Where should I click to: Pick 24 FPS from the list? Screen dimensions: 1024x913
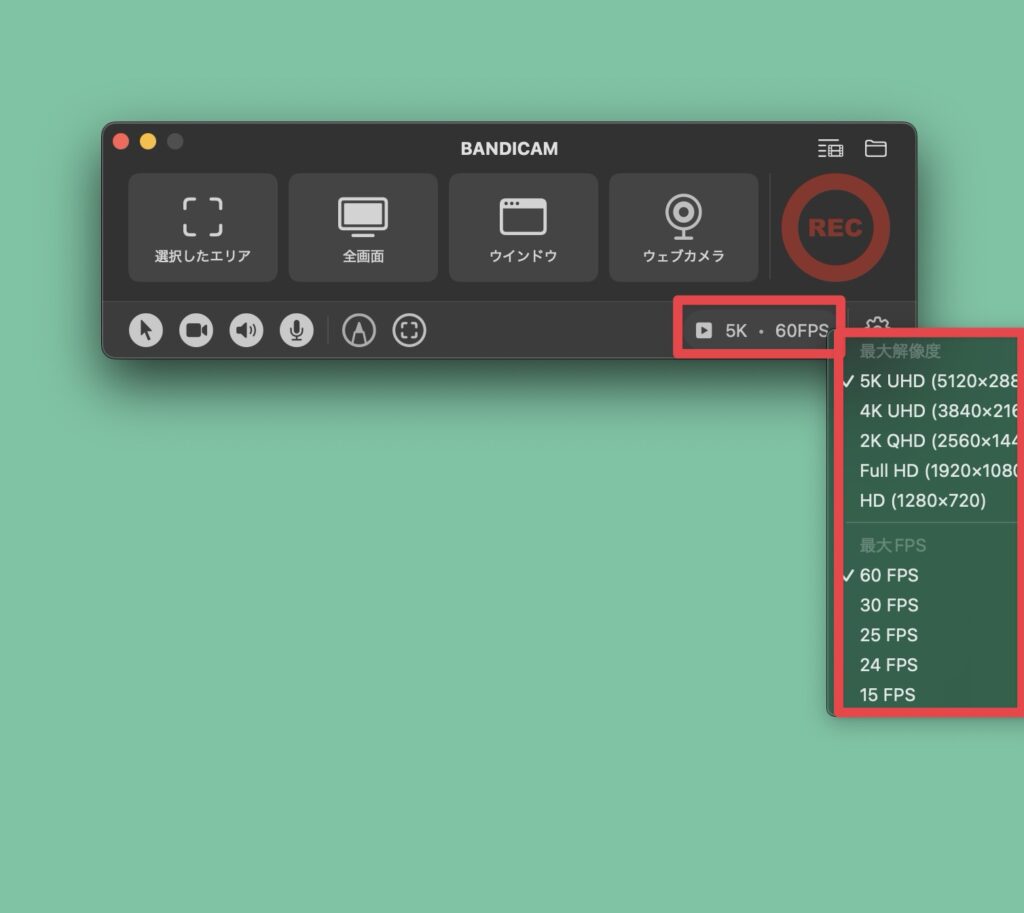point(888,665)
